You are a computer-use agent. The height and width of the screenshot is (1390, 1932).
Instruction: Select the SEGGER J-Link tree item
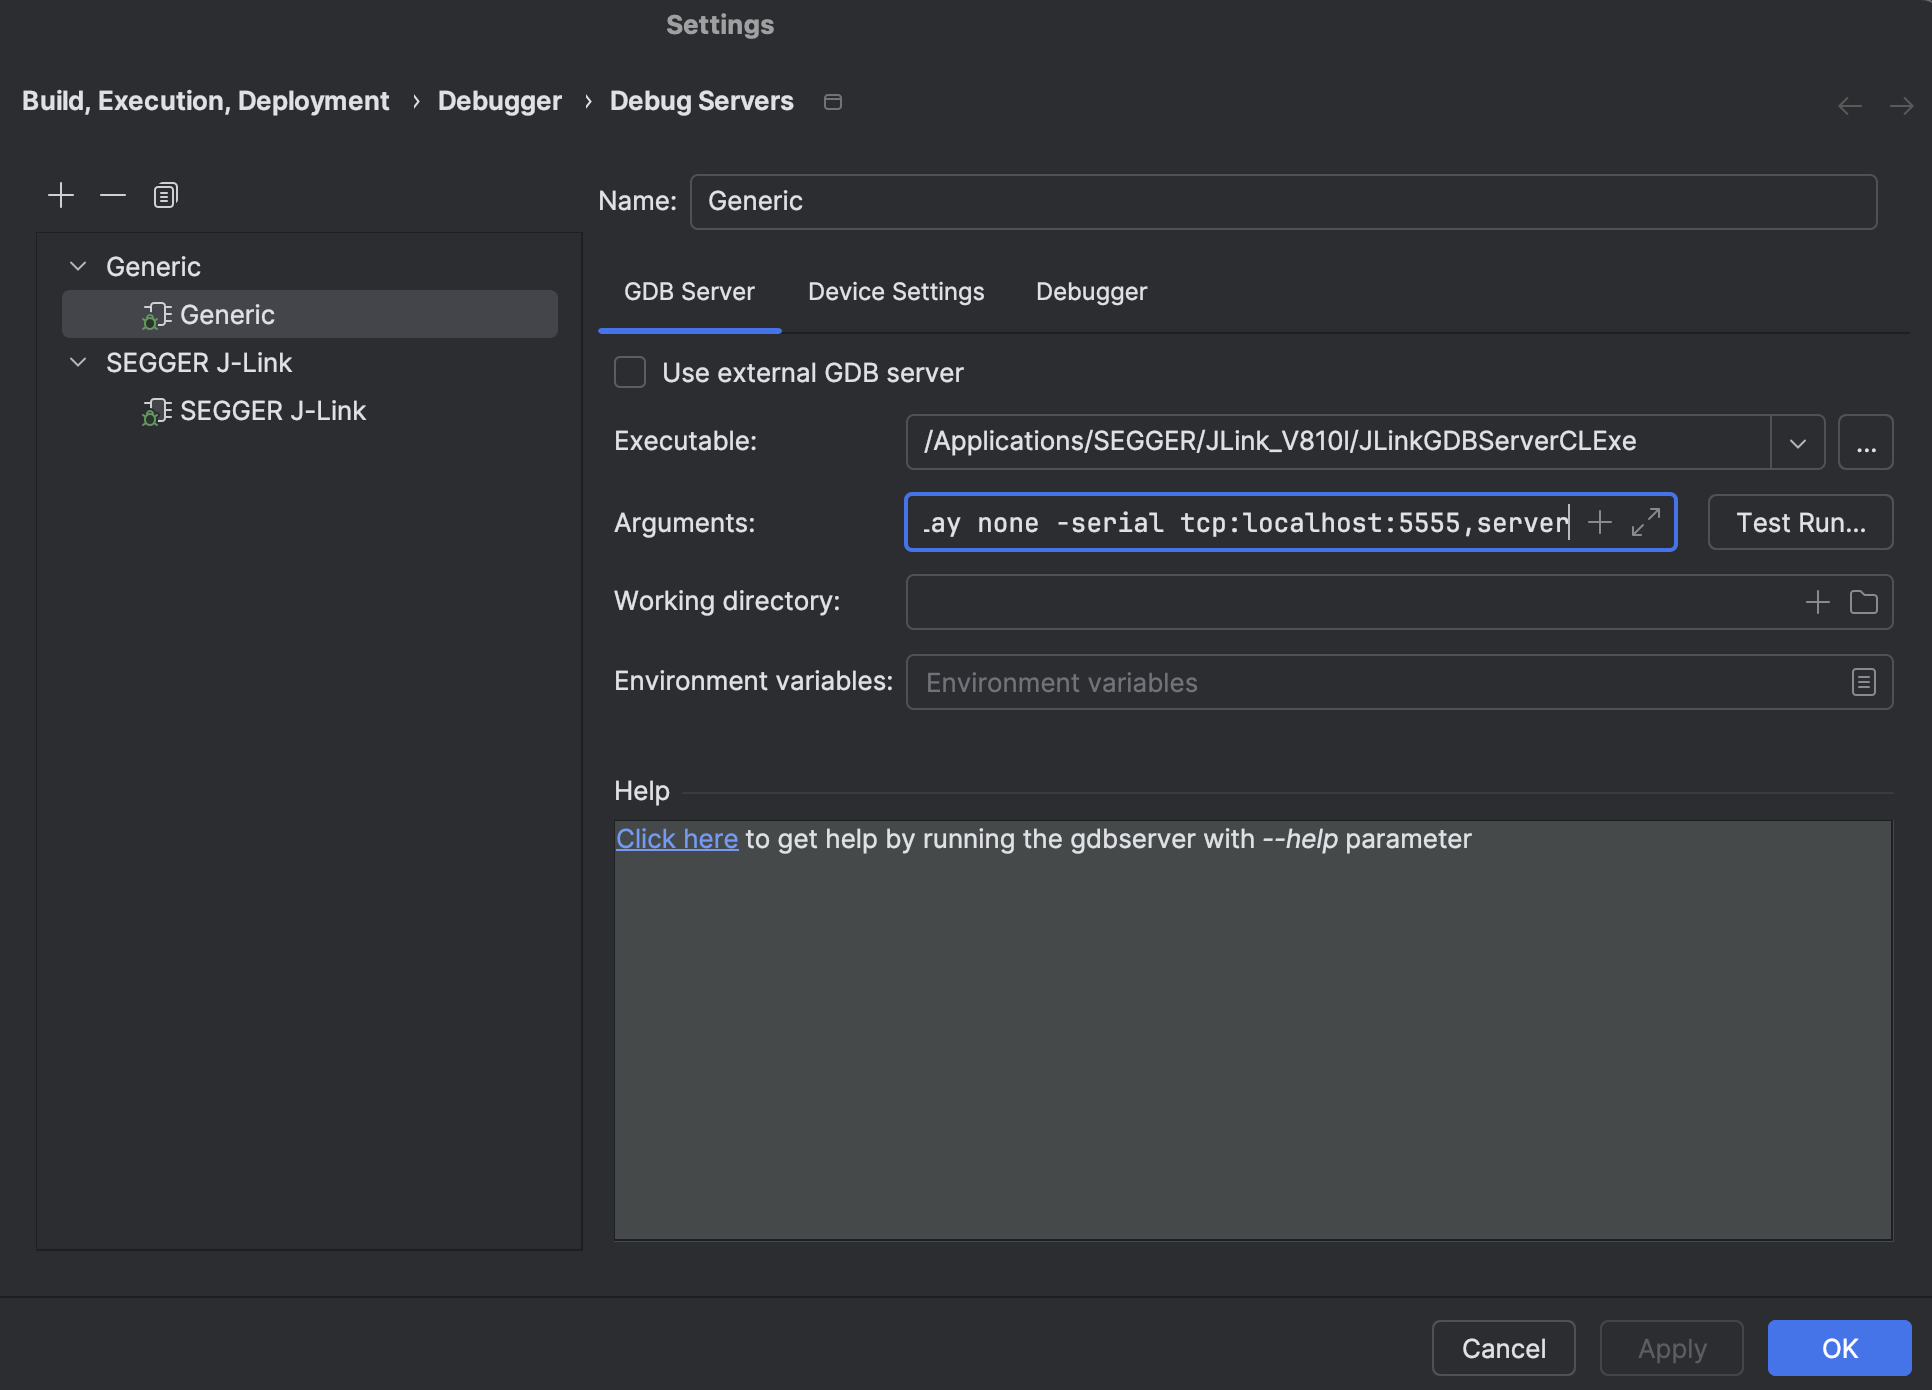[x=272, y=410]
